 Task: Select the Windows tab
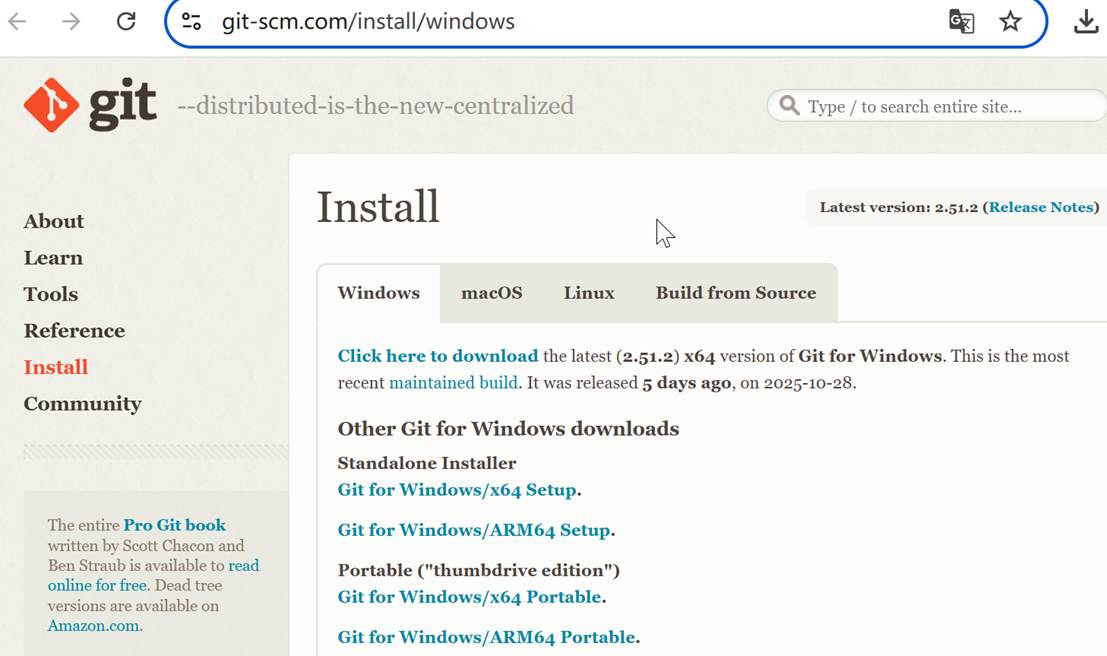(378, 293)
